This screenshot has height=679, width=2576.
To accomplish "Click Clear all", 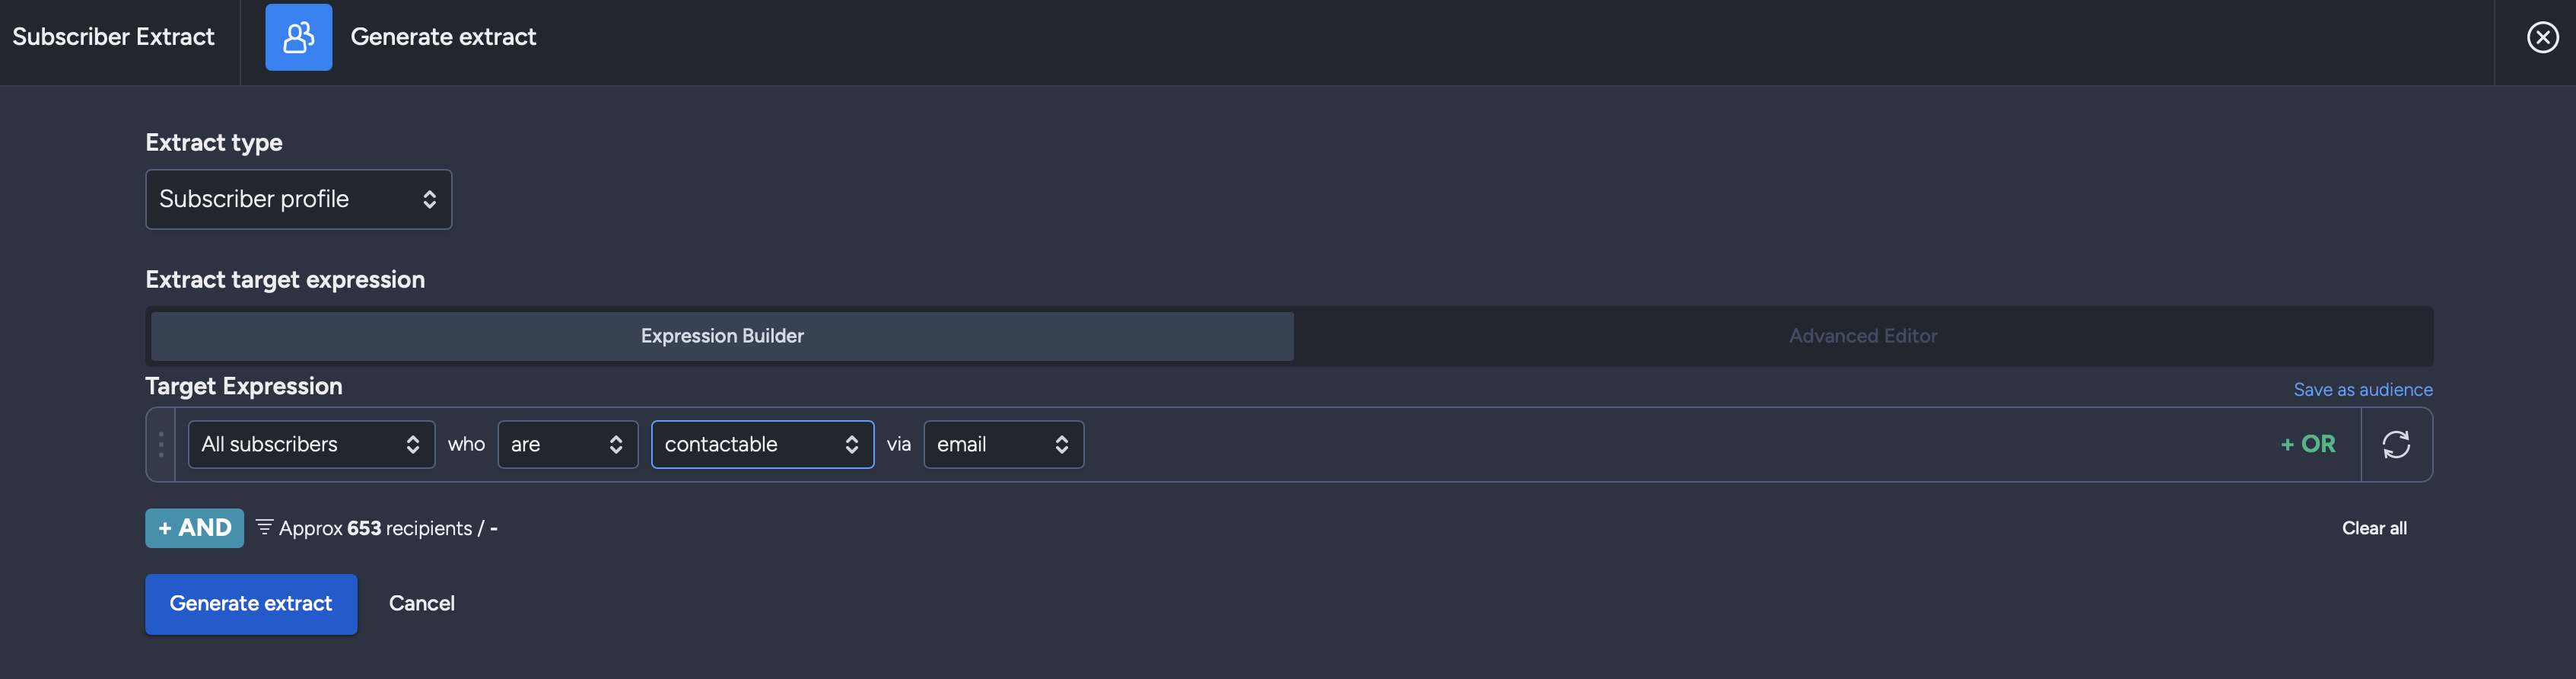I will coord(2374,528).
